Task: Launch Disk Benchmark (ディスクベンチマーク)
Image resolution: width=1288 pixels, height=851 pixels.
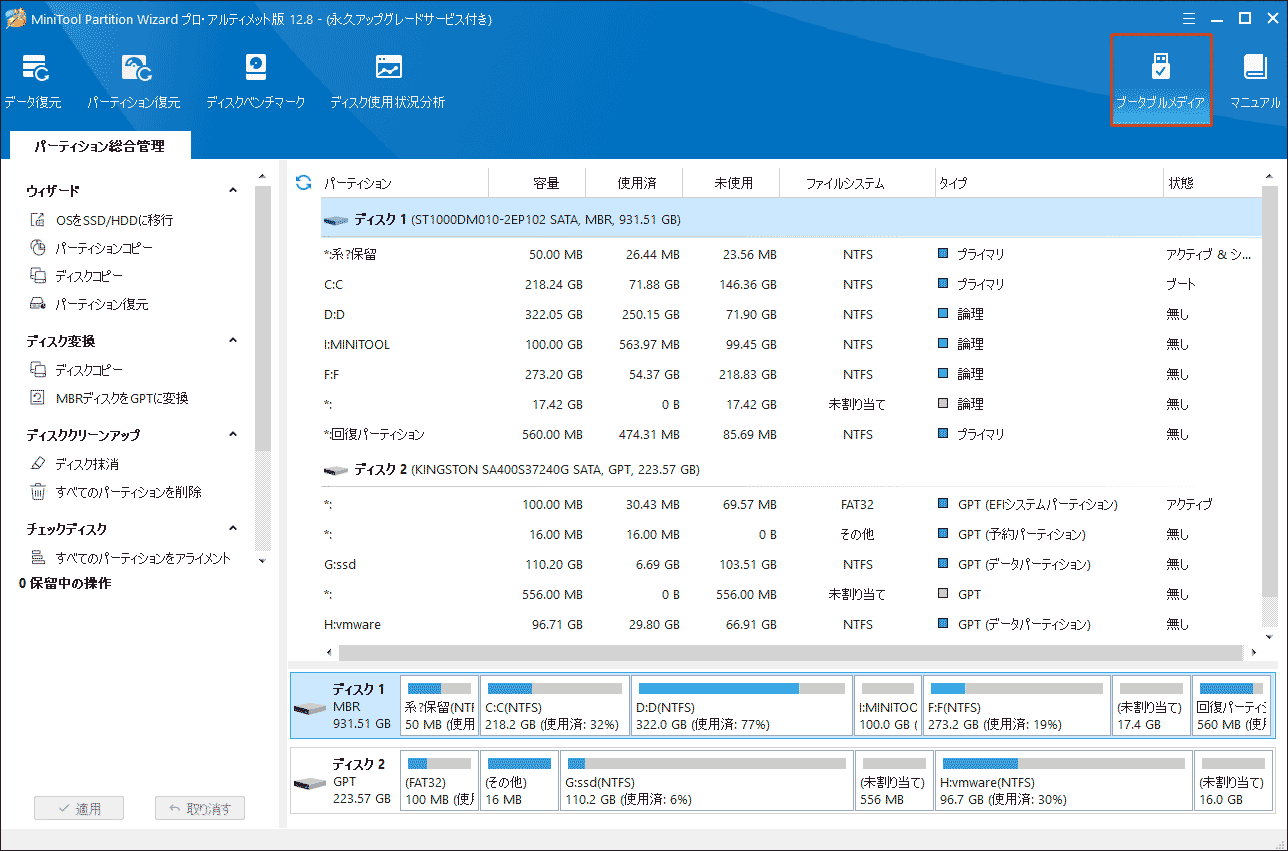Action: point(256,82)
